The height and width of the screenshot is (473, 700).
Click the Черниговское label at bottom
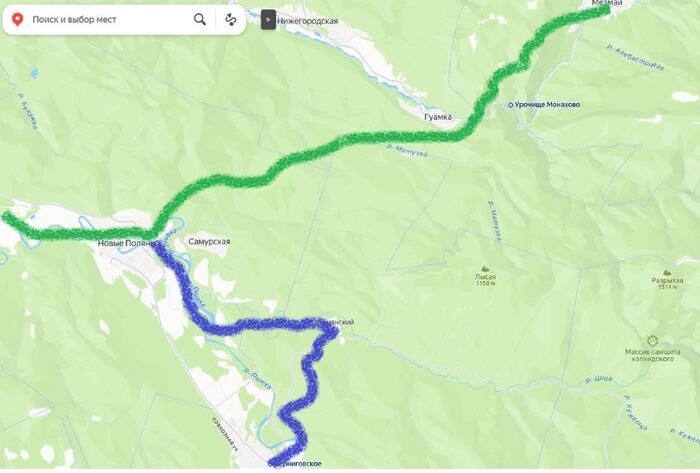click(295, 464)
